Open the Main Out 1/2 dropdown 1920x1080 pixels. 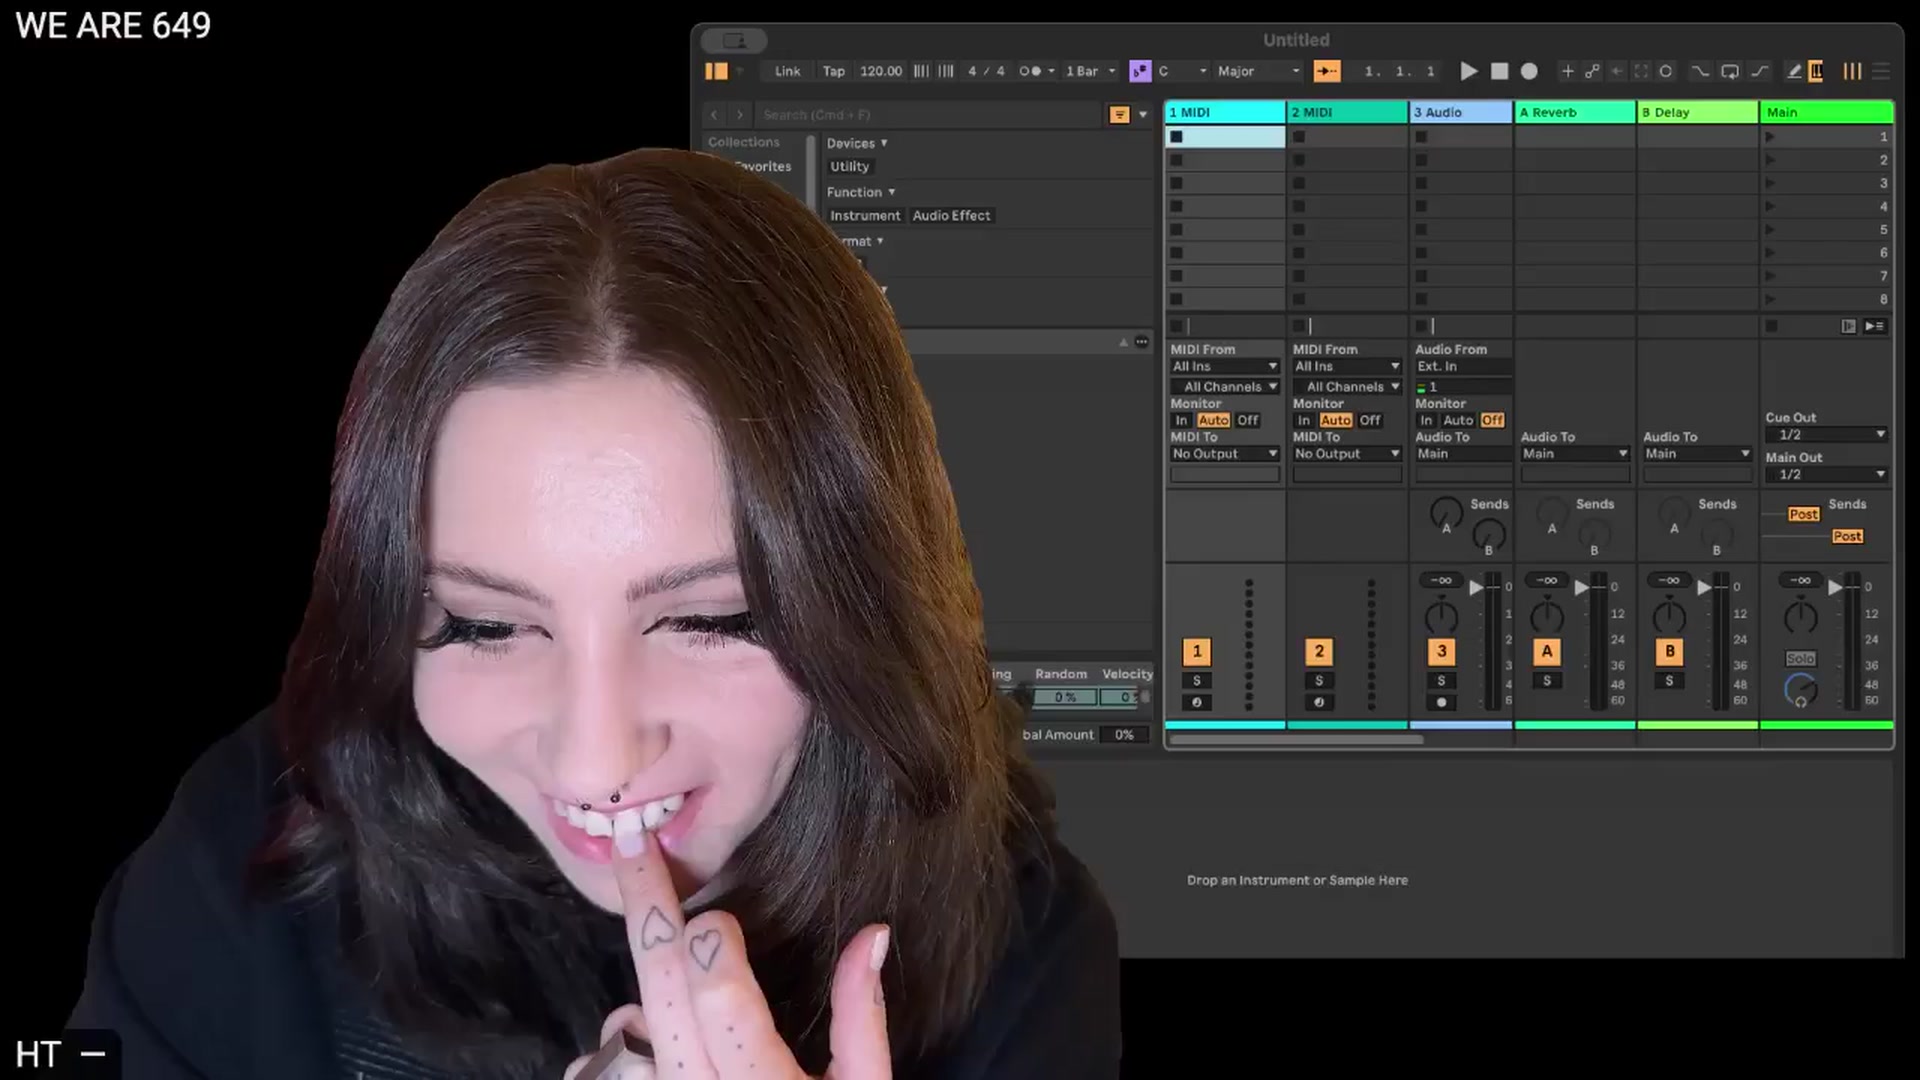[x=1827, y=475]
